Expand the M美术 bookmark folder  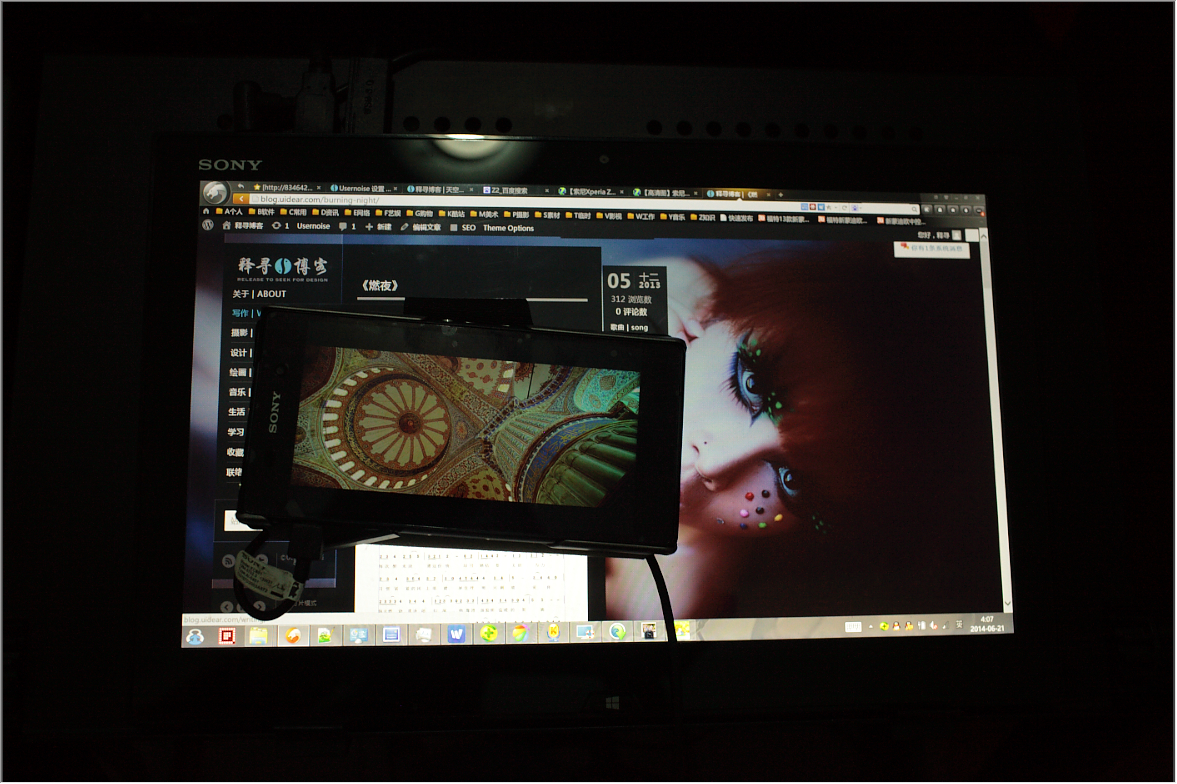tap(485, 214)
